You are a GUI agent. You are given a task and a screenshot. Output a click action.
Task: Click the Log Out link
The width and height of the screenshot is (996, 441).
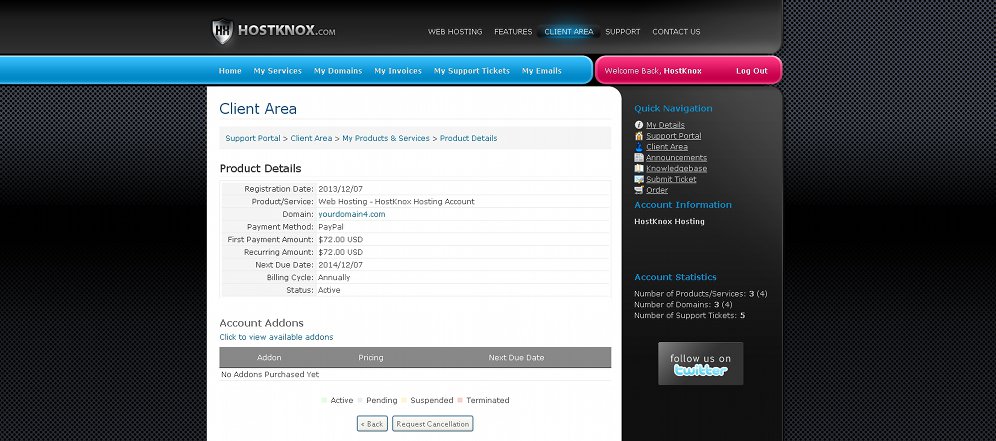coord(751,71)
